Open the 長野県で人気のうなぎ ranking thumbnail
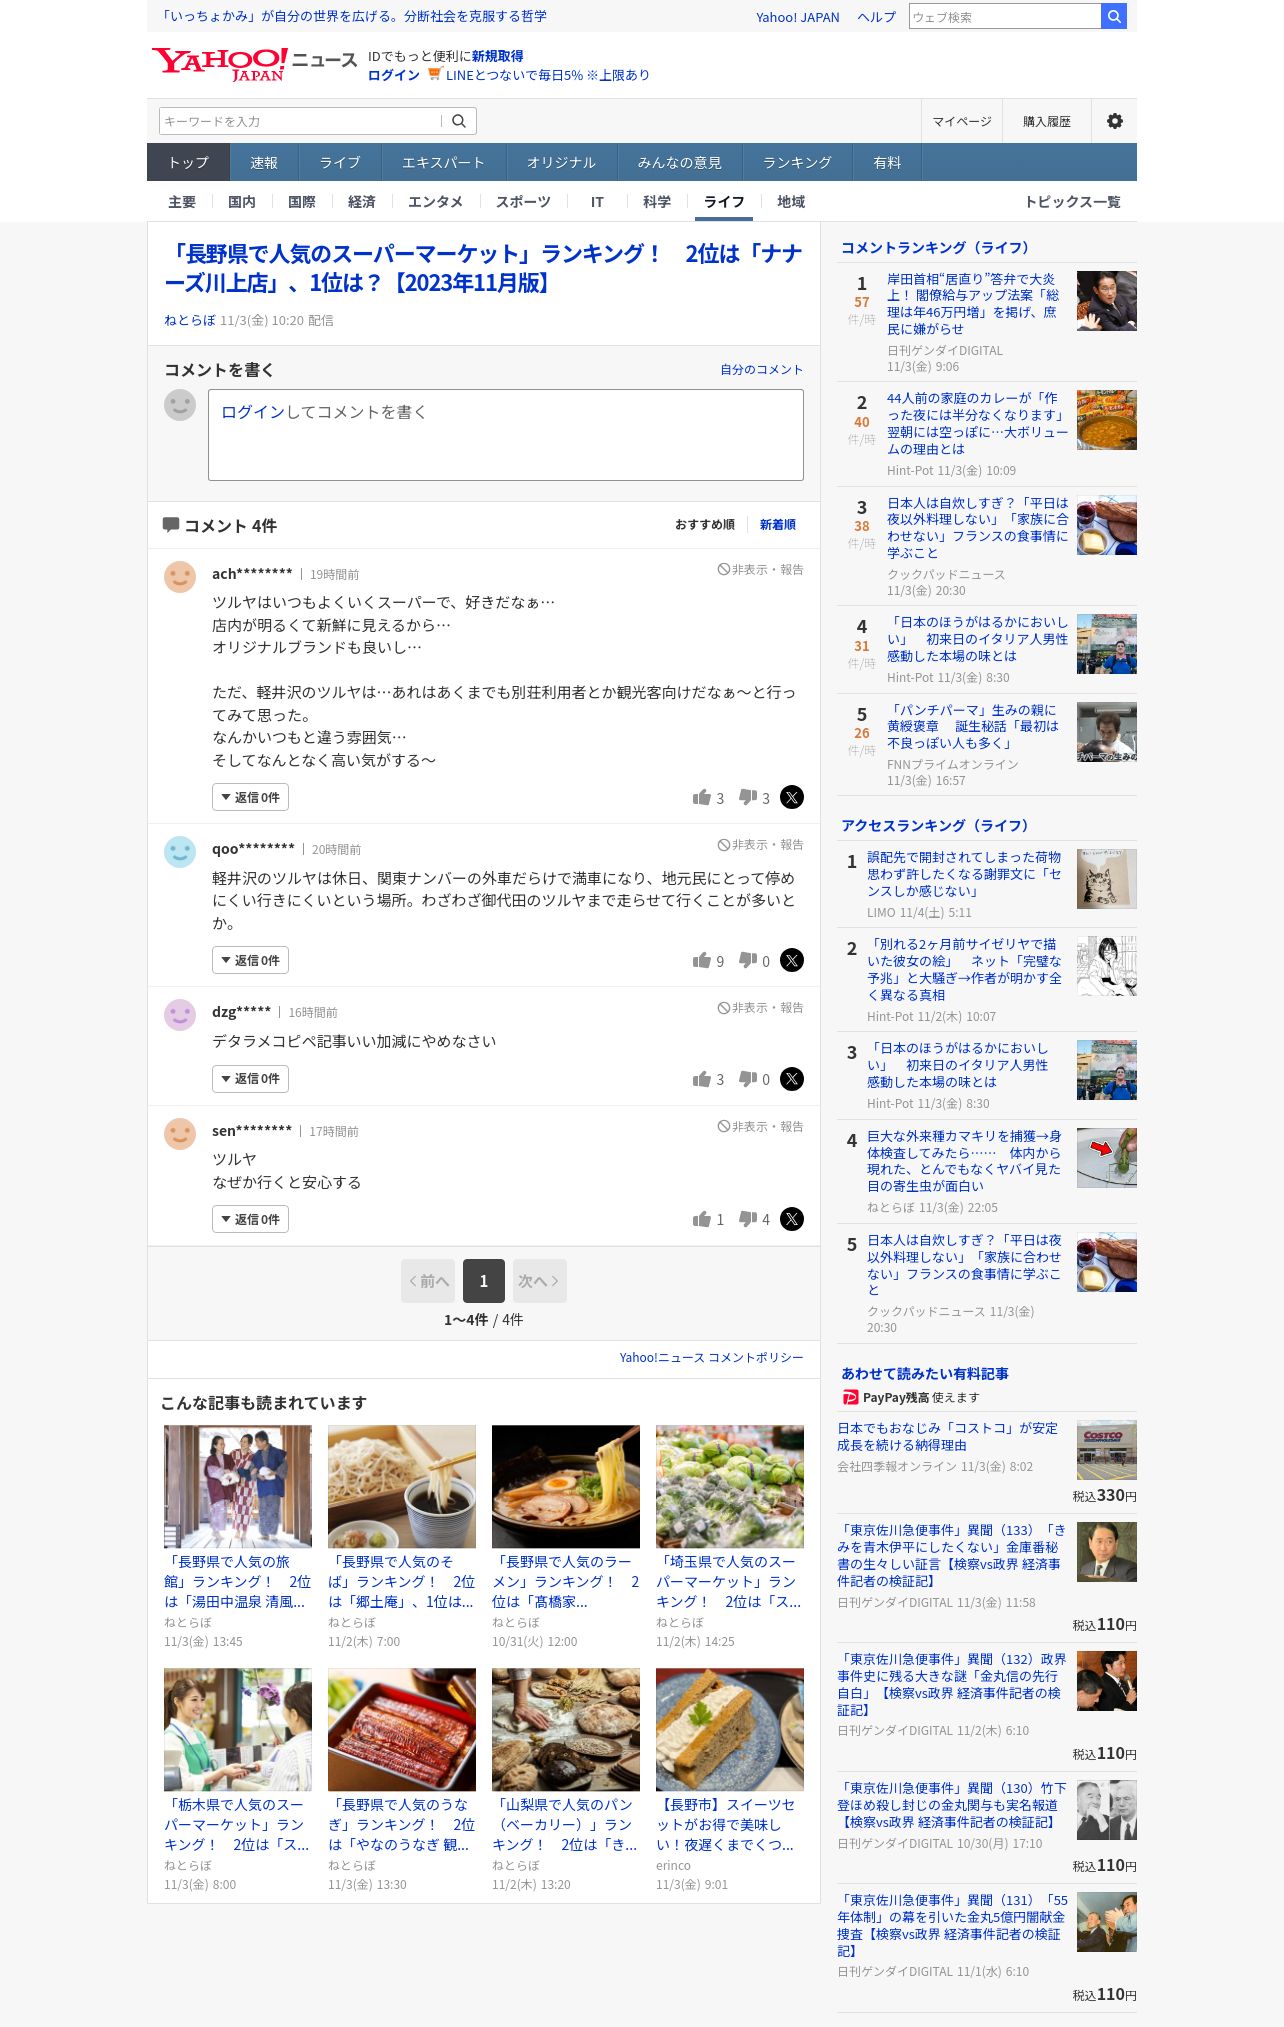 click(402, 1730)
